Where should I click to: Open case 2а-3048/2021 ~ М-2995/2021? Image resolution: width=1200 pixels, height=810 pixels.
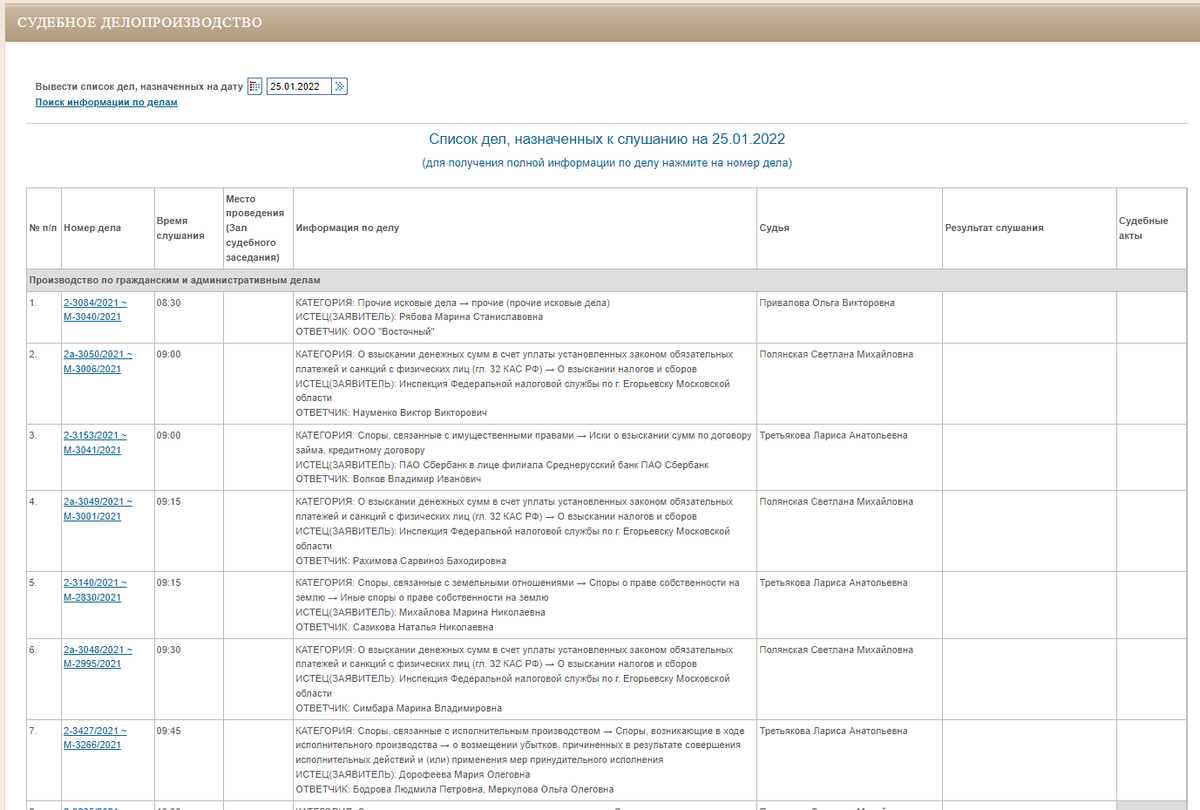pos(97,656)
